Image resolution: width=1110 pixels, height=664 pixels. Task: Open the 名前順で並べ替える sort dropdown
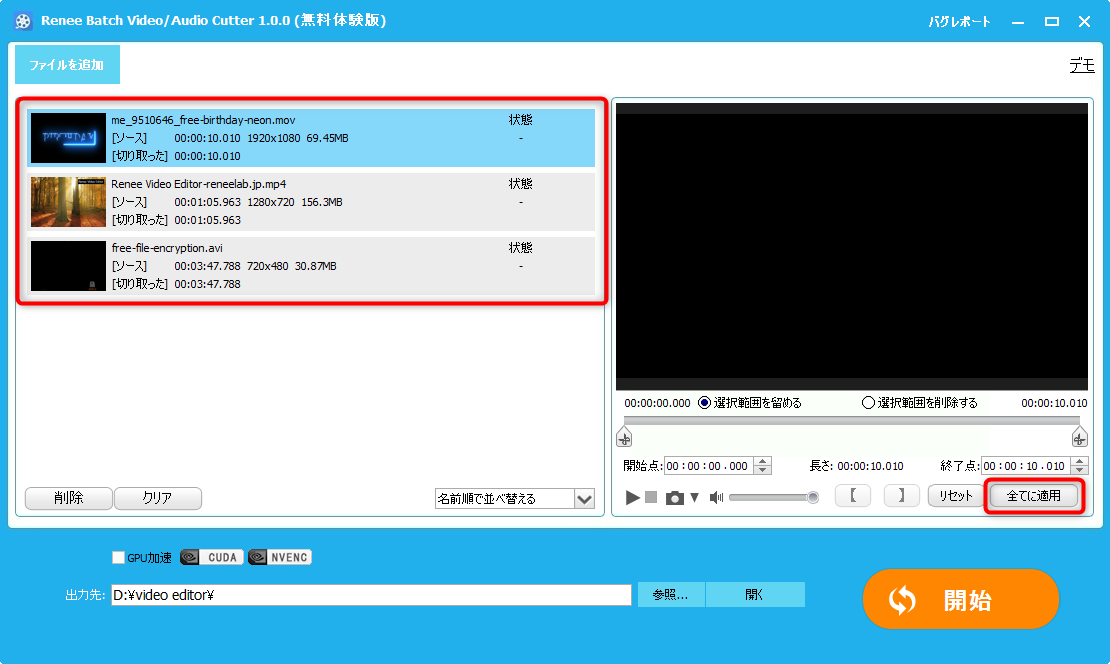click(515, 498)
